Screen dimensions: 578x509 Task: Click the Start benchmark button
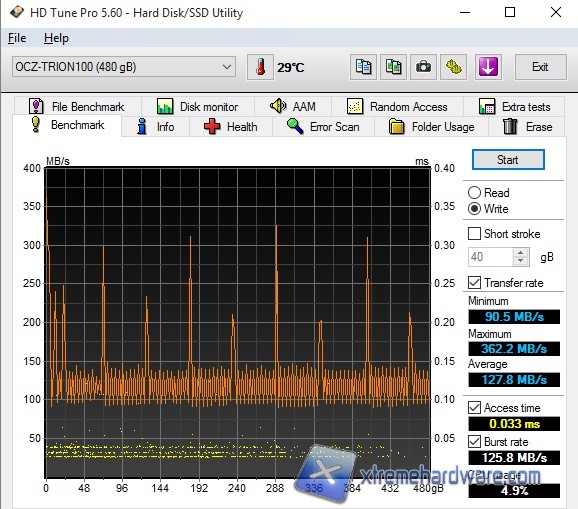(508, 160)
